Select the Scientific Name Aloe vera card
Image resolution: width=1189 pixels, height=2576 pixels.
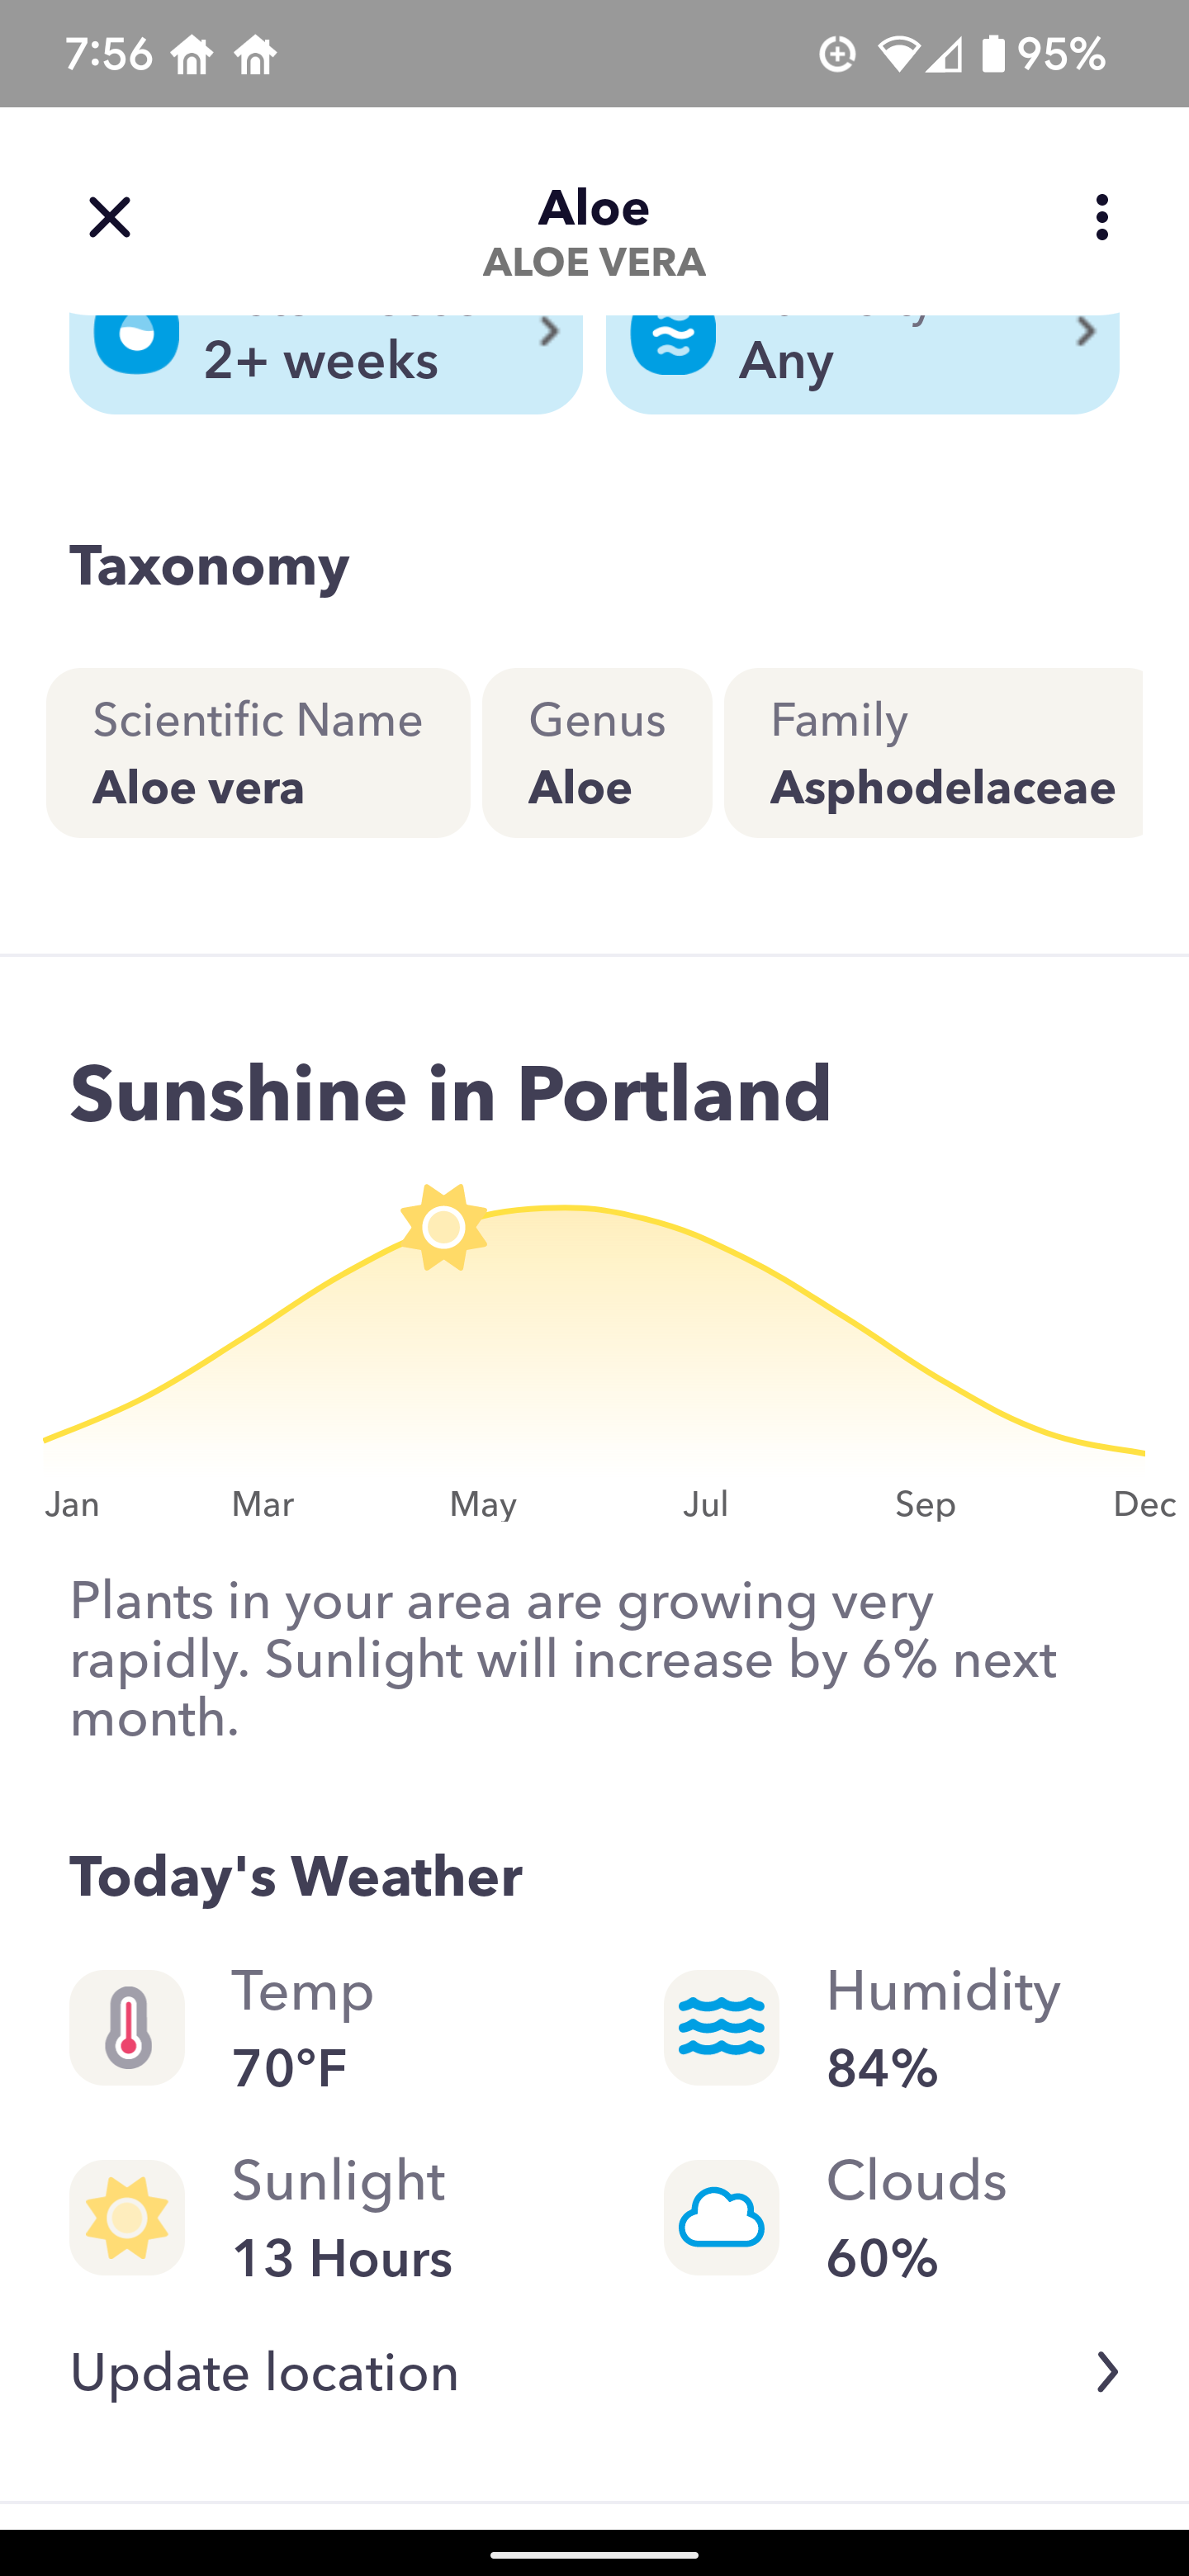click(258, 753)
